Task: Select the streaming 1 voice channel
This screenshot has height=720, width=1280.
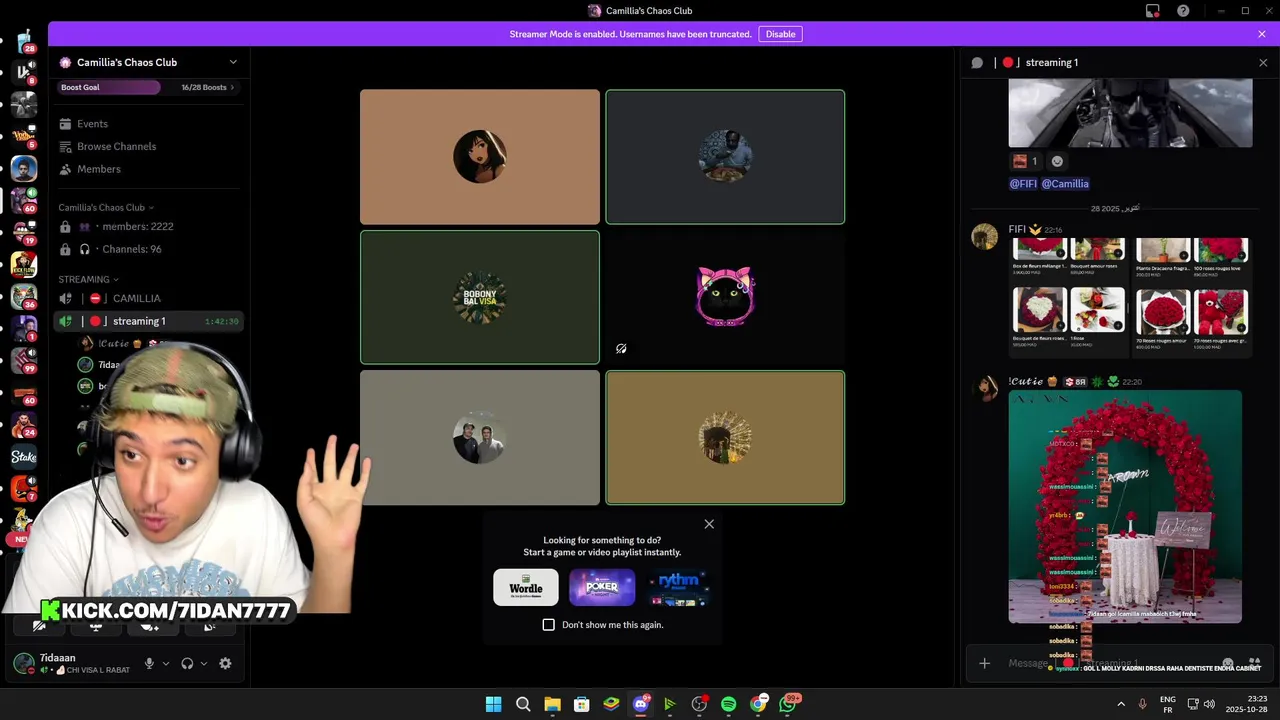Action: pyautogui.click(x=150, y=321)
